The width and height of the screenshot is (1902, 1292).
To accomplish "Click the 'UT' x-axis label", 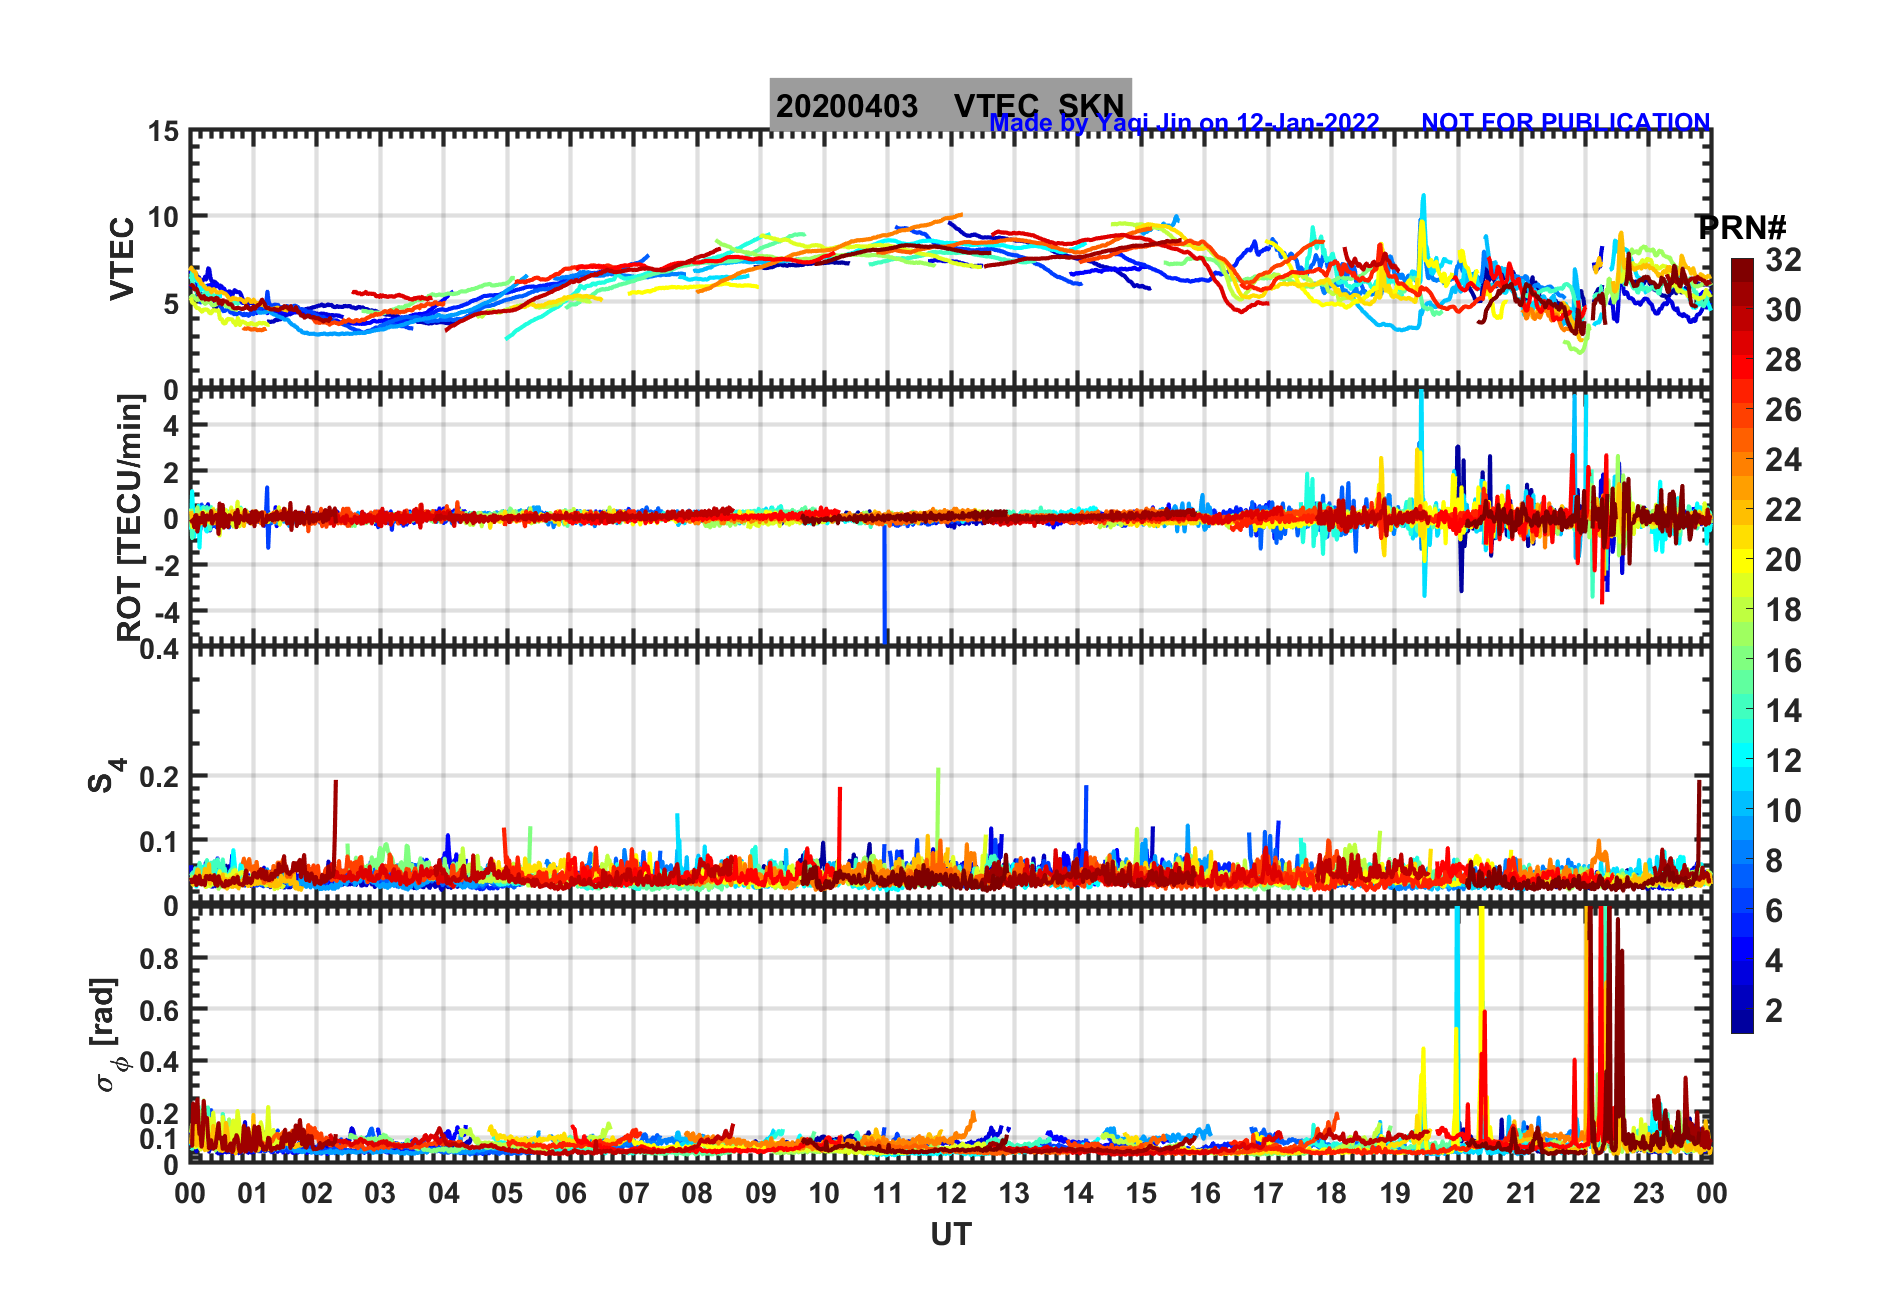I will pyautogui.click(x=951, y=1235).
